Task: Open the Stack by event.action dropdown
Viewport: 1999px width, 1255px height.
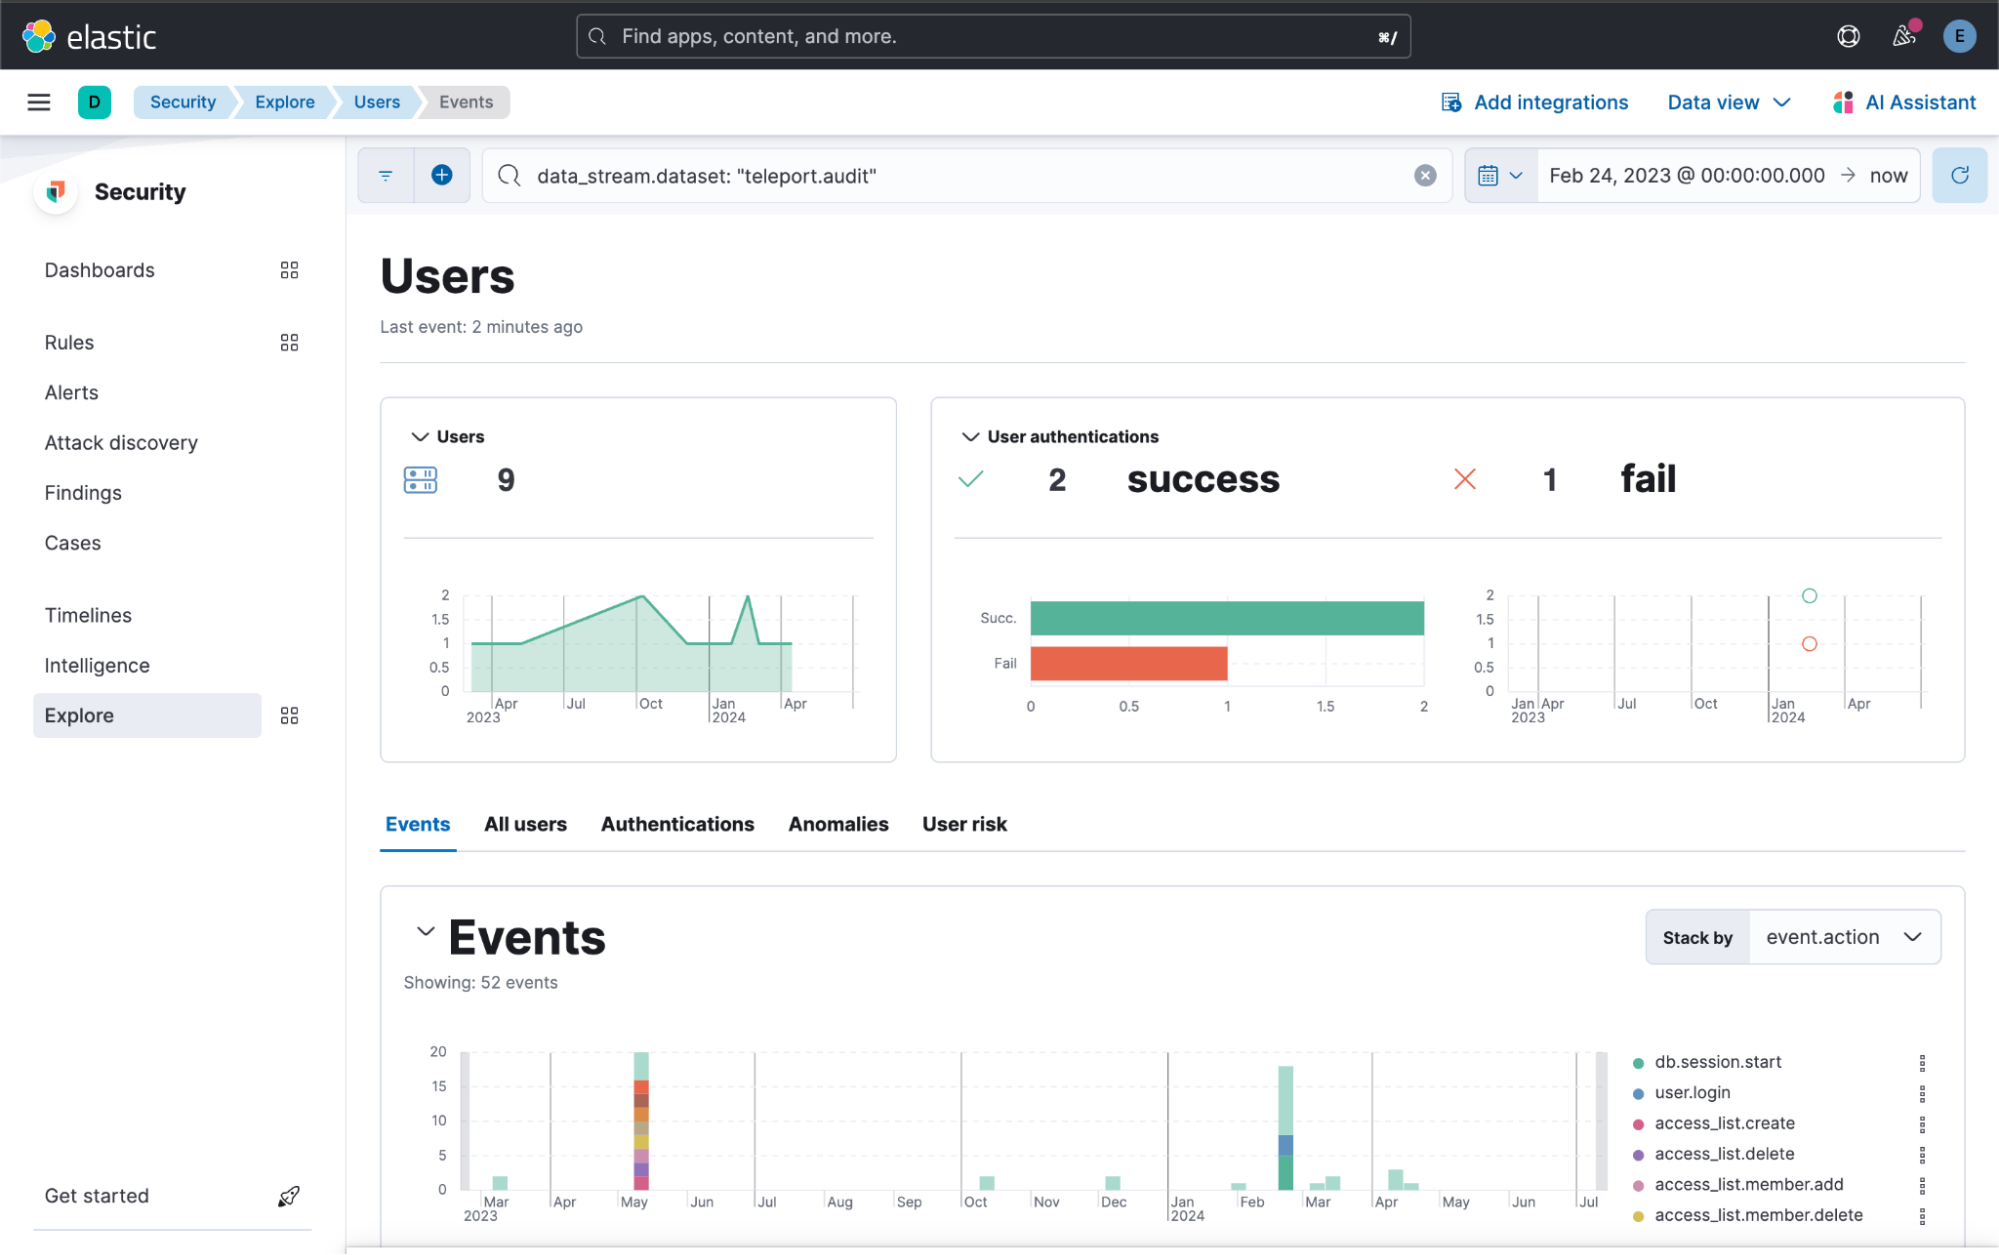Action: point(1843,937)
